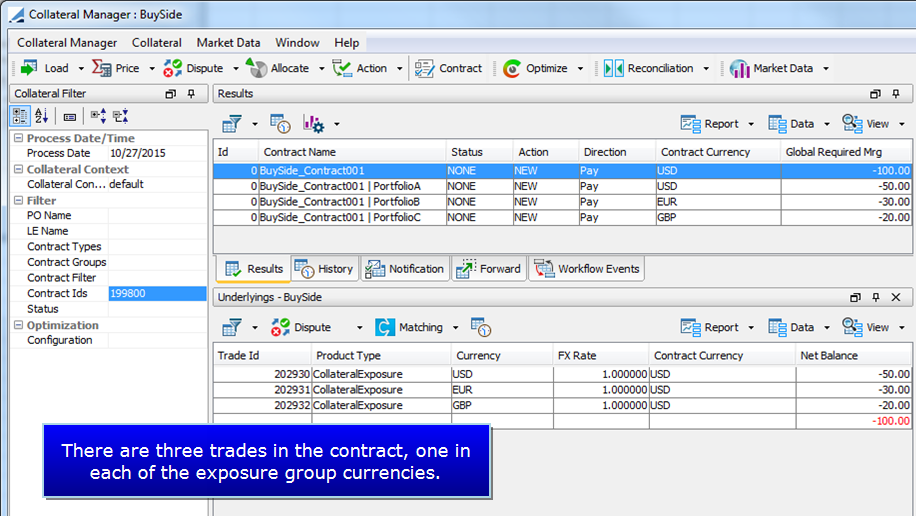This screenshot has width=916, height=516.
Task: Open the Collateral menu
Action: [157, 43]
